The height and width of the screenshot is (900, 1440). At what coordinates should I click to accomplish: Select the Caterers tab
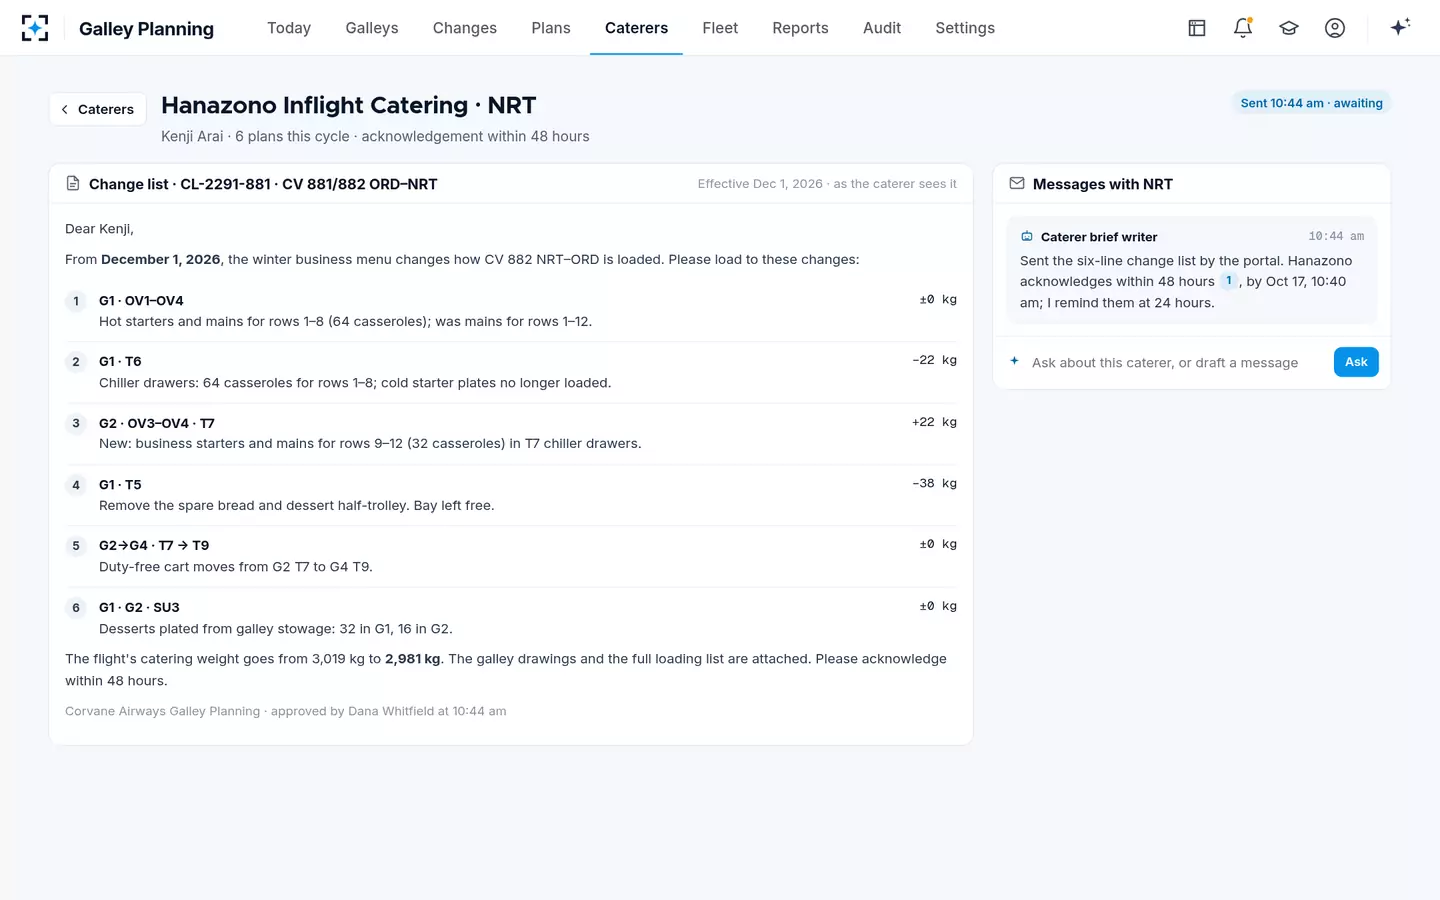tap(636, 28)
